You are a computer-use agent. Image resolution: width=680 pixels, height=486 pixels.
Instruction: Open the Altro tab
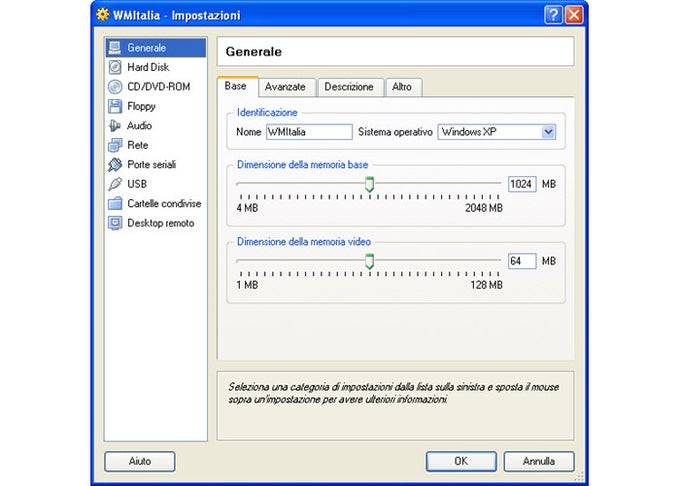coord(402,87)
